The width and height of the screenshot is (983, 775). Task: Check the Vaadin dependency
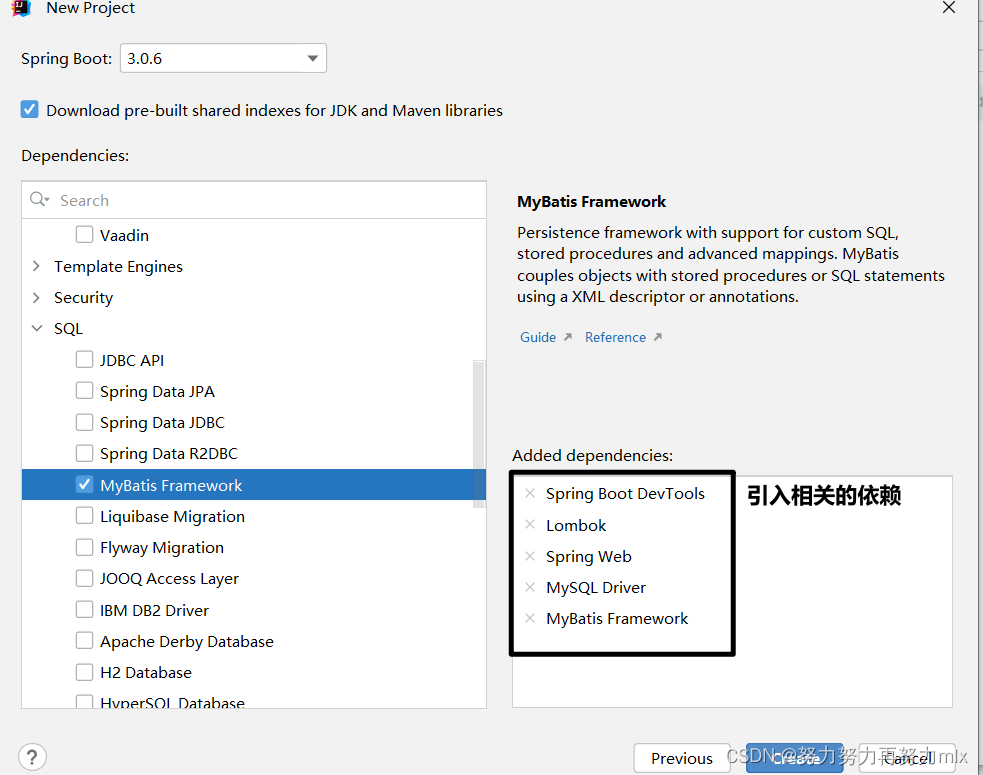[84, 235]
